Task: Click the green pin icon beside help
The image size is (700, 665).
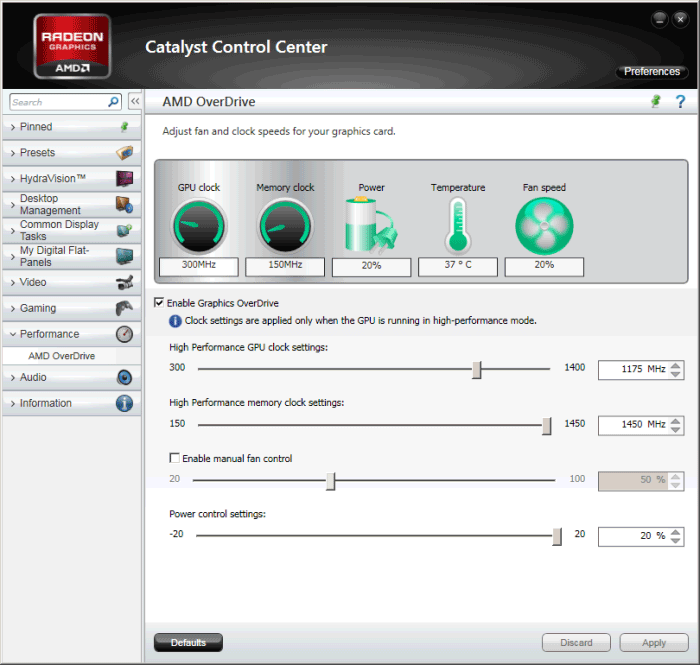Action: click(656, 102)
